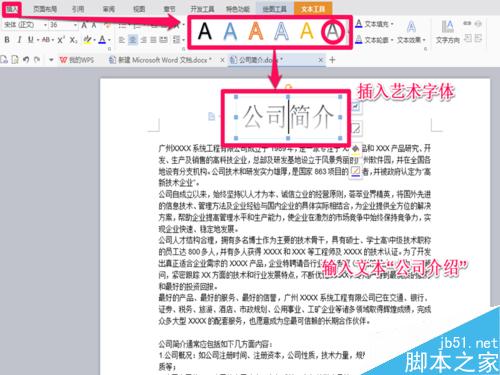
Task: Apply the font color button
Action: click(x=102, y=40)
